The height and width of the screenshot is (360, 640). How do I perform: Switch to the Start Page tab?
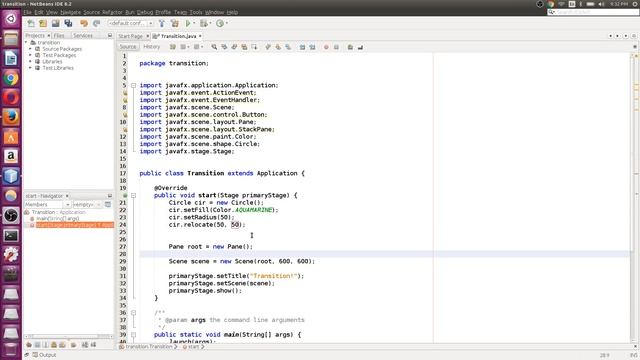[x=131, y=36]
